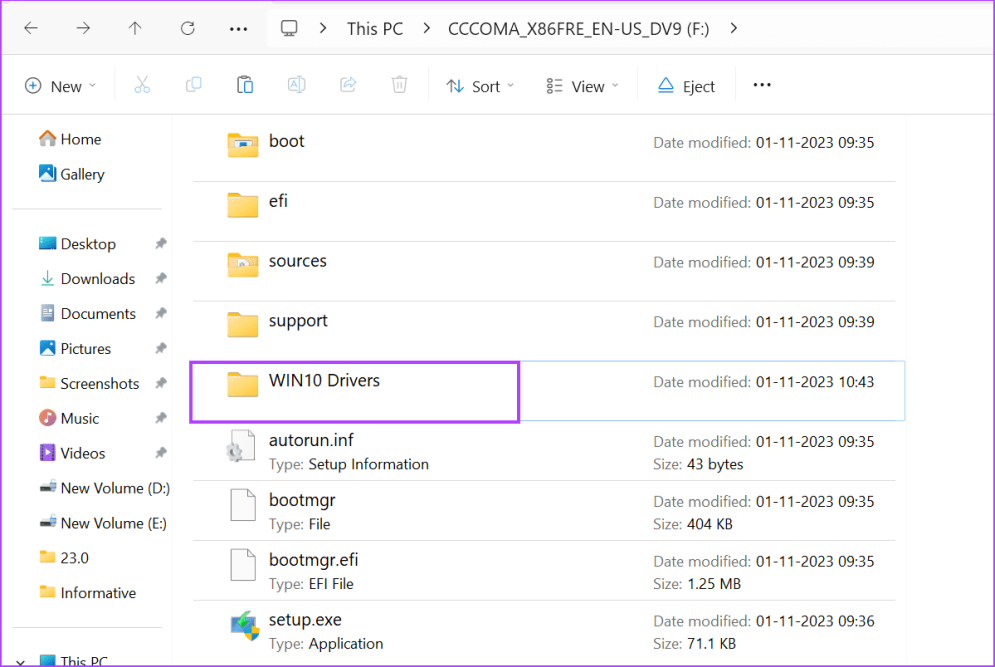Refresh the current folder view

(187, 29)
